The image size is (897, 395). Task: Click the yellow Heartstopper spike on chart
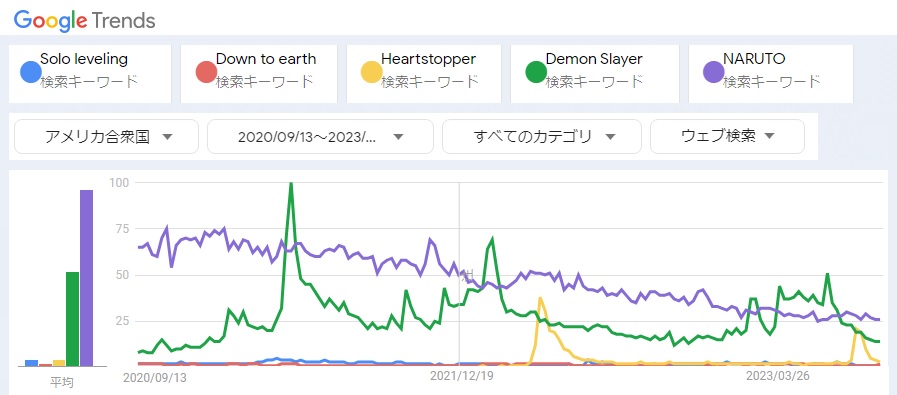tap(540, 301)
